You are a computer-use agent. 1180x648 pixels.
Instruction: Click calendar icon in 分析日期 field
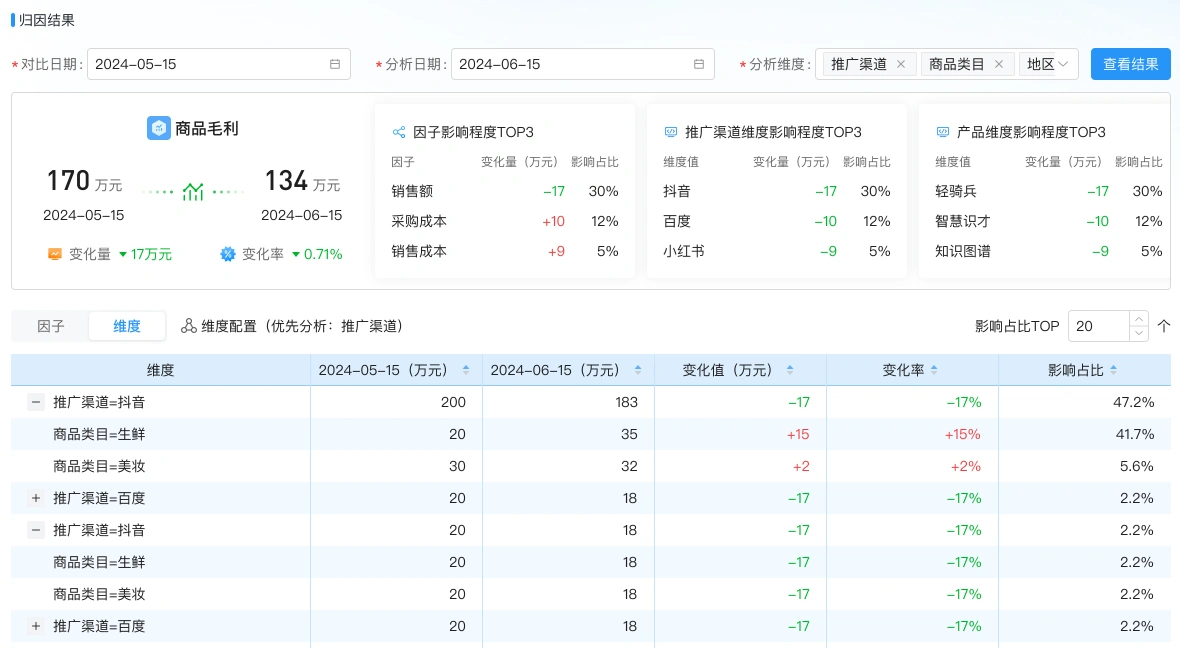(x=699, y=64)
